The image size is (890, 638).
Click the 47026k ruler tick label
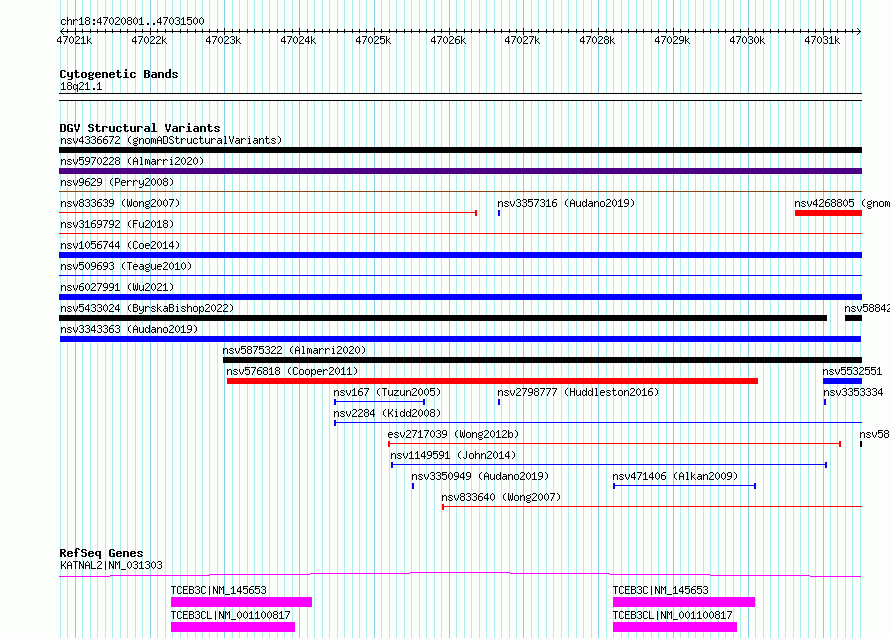448,40
